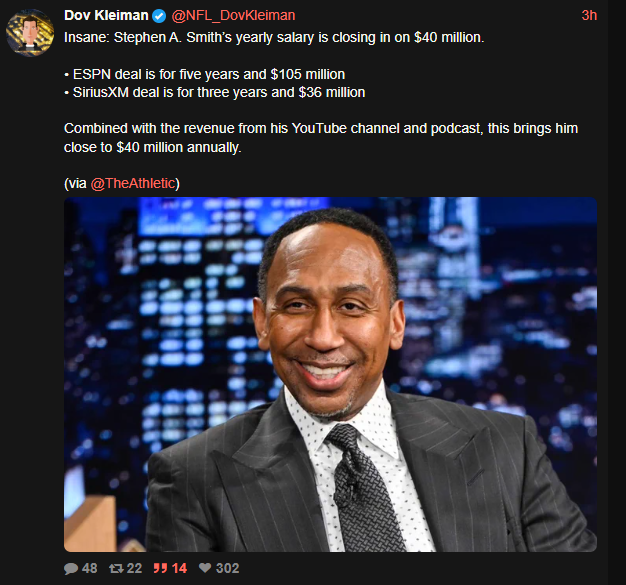Click the ESPN deal bullet line
The height and width of the screenshot is (585, 626).
point(204,74)
